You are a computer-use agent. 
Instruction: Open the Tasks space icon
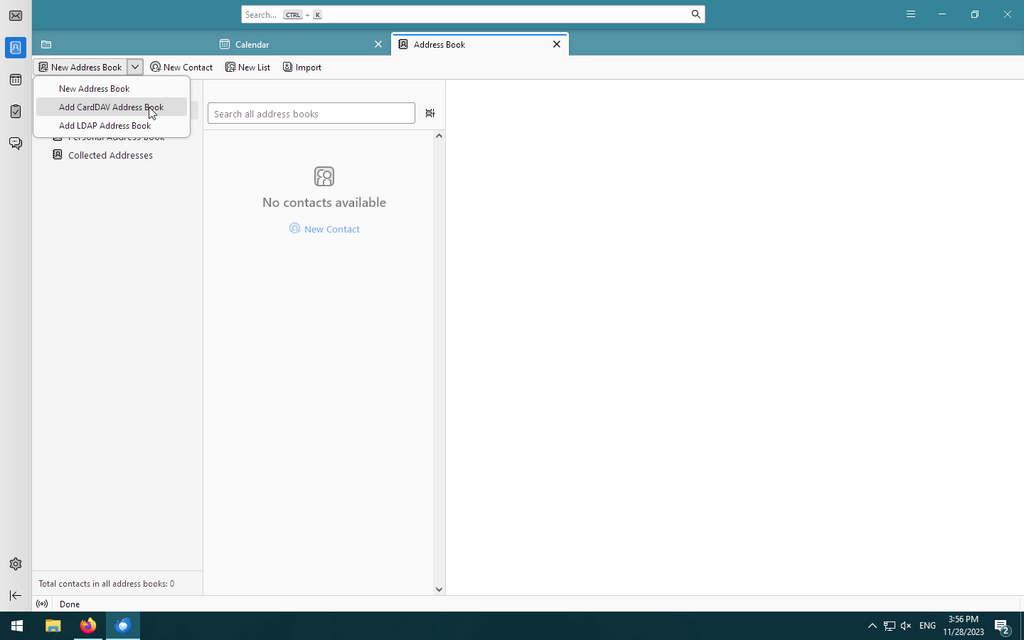tap(15, 111)
